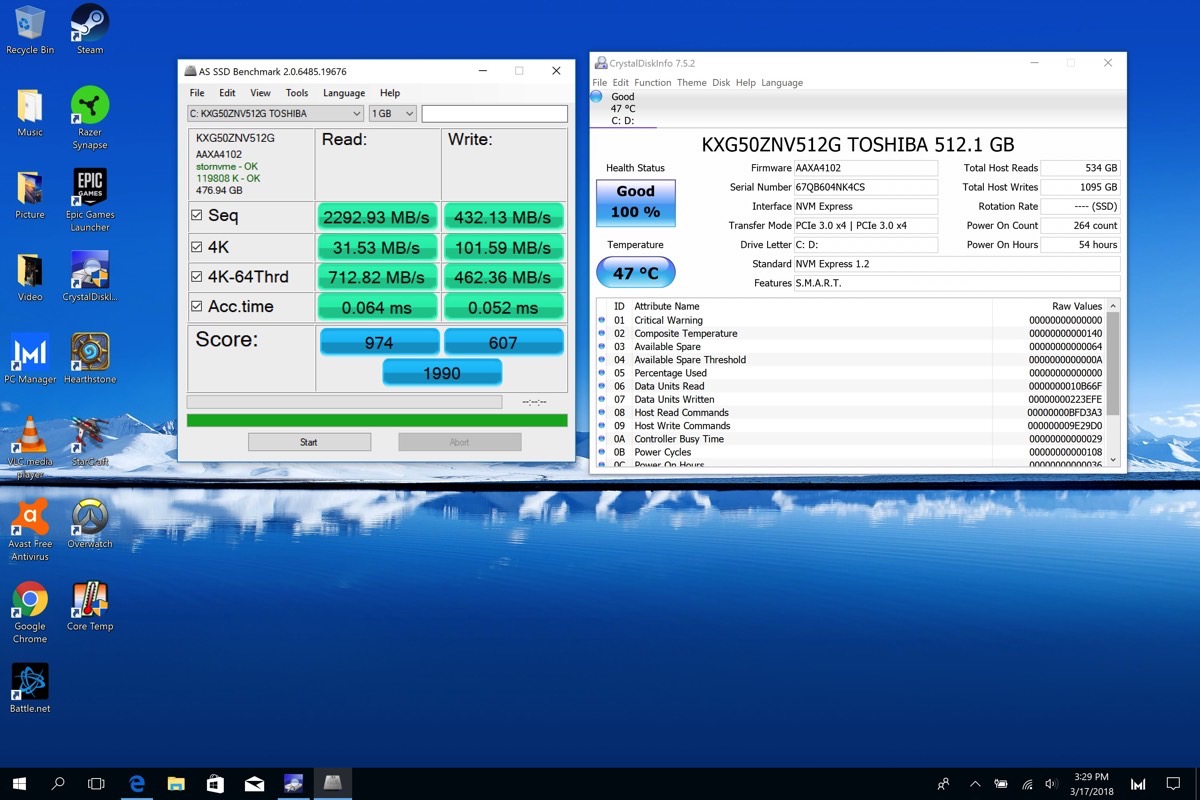Select the Composite Temperature attribute row

852,333
